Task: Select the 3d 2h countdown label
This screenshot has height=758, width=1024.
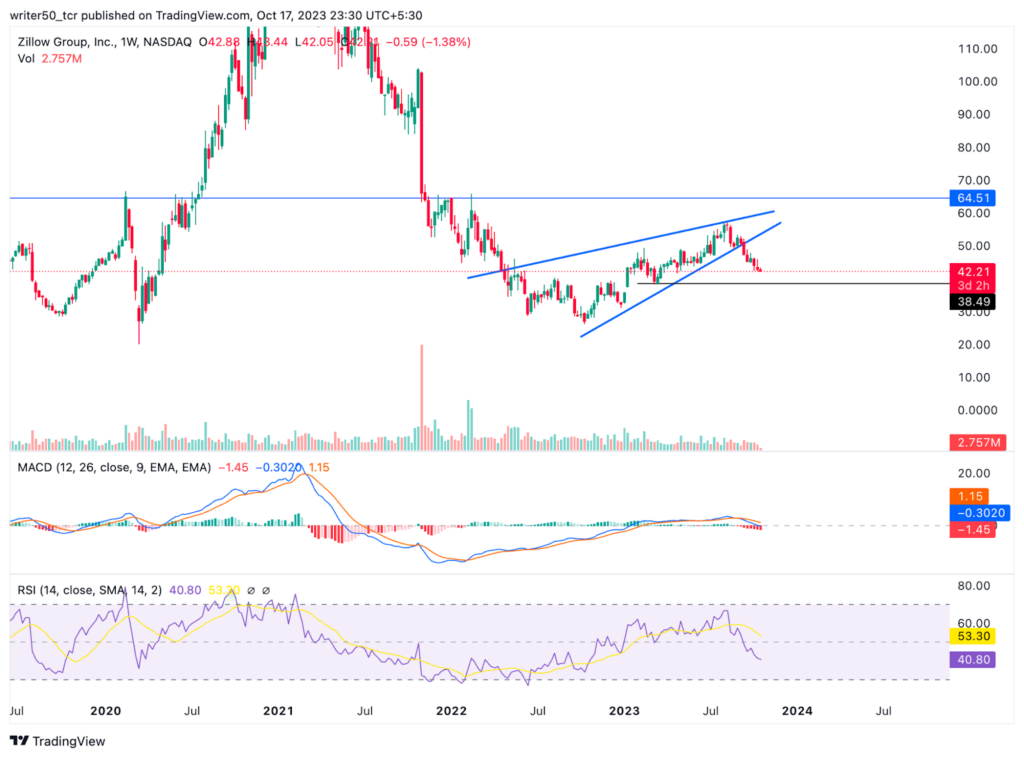Action: tap(972, 285)
